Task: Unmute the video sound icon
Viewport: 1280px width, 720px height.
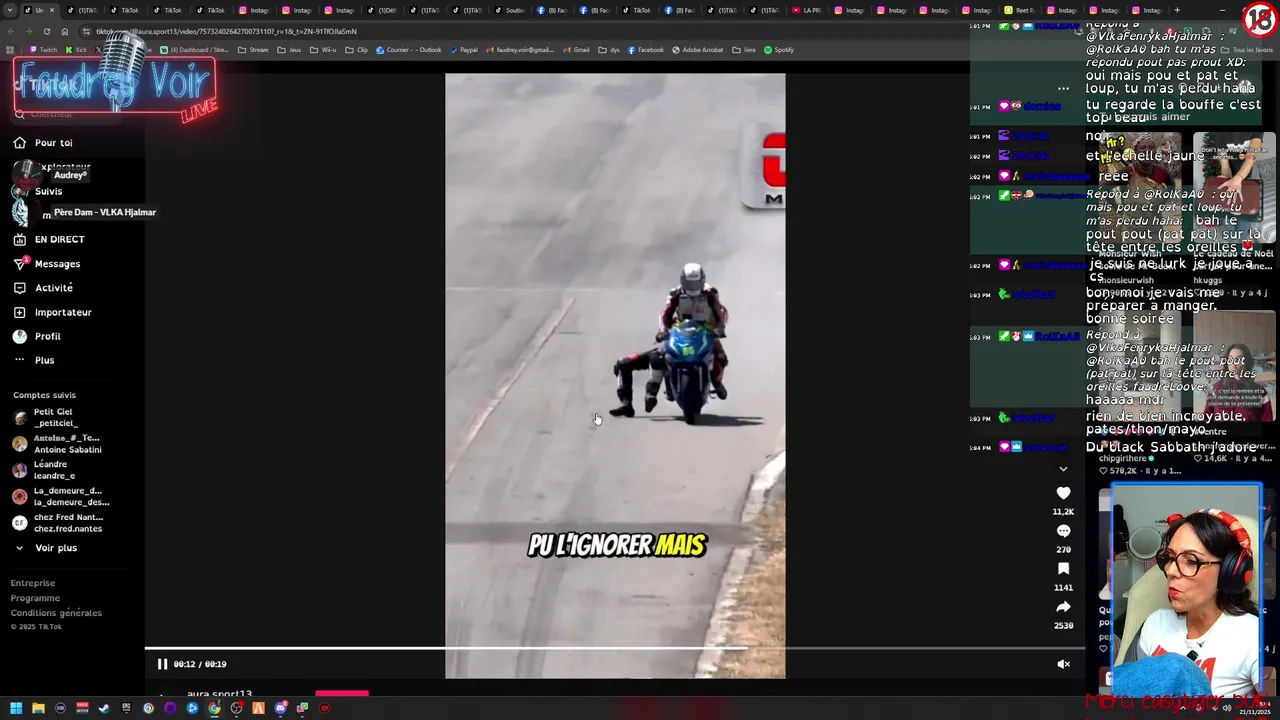Action: [1064, 664]
